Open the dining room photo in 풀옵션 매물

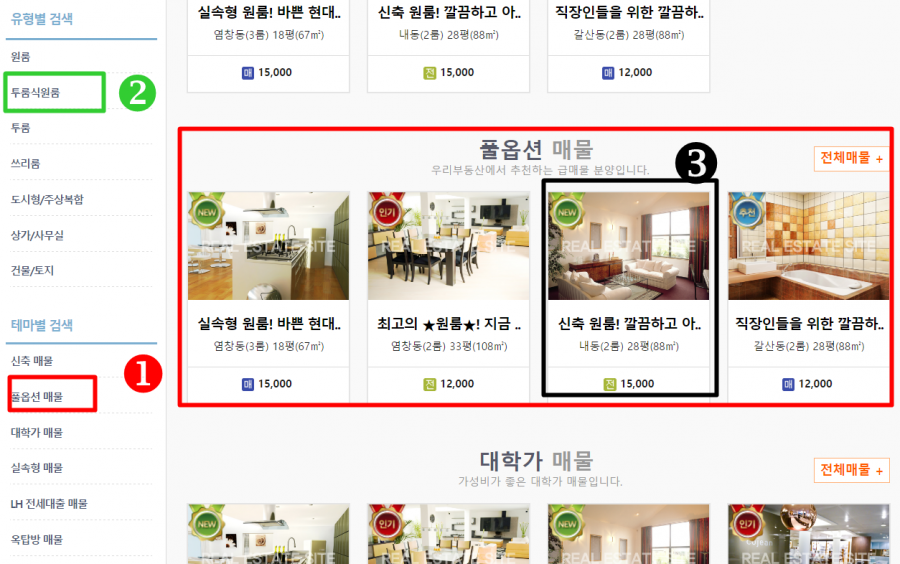pos(448,246)
